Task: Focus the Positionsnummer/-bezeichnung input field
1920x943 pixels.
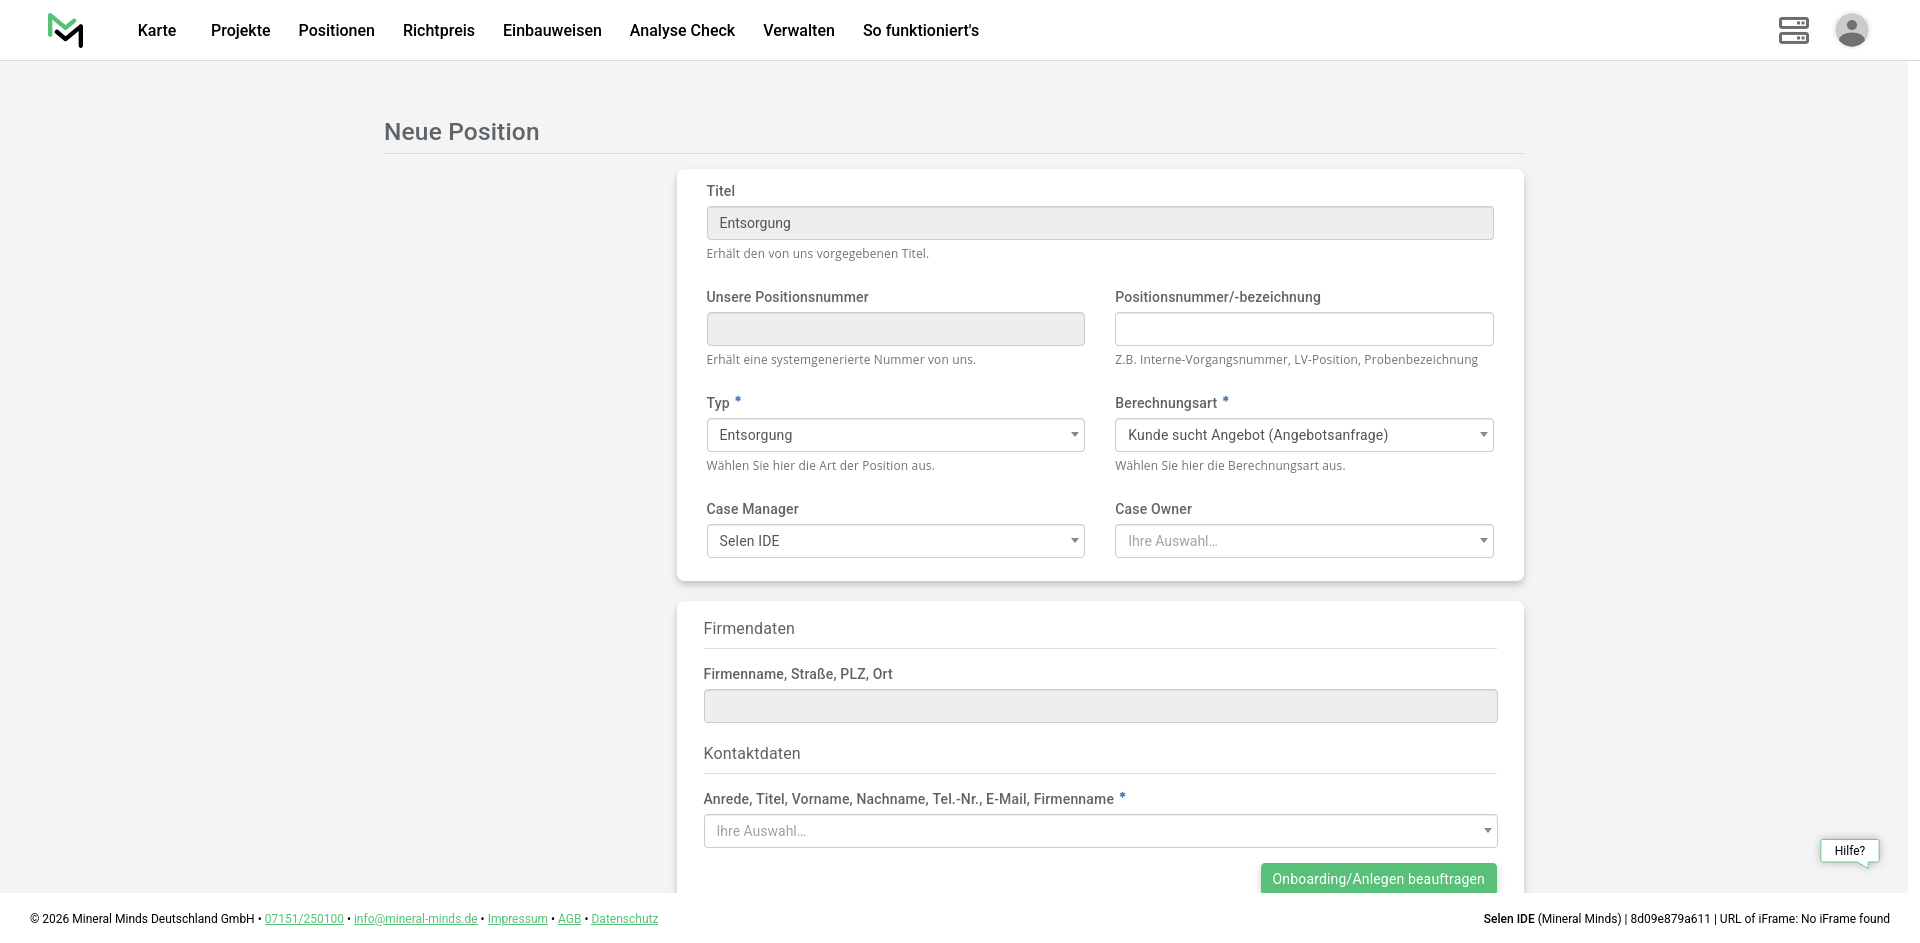Action: pos(1303,329)
